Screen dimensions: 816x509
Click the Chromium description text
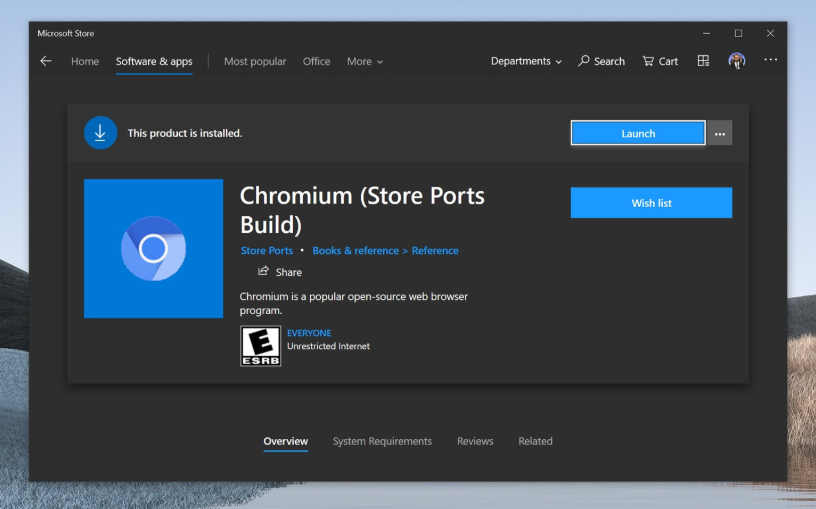tap(354, 303)
